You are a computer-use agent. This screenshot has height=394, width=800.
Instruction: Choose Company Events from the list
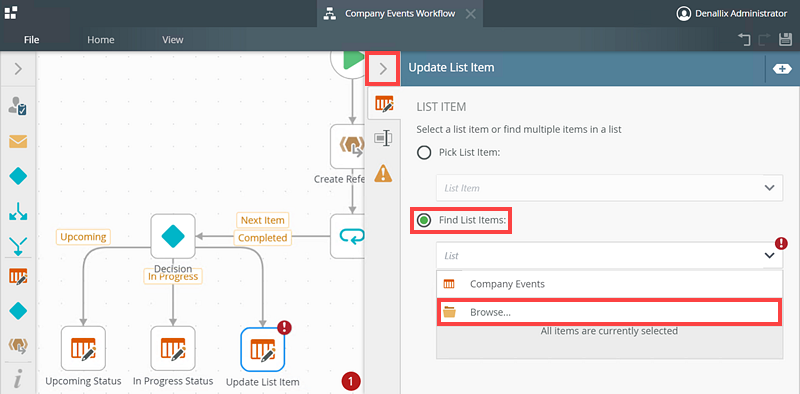pyautogui.click(x=609, y=284)
